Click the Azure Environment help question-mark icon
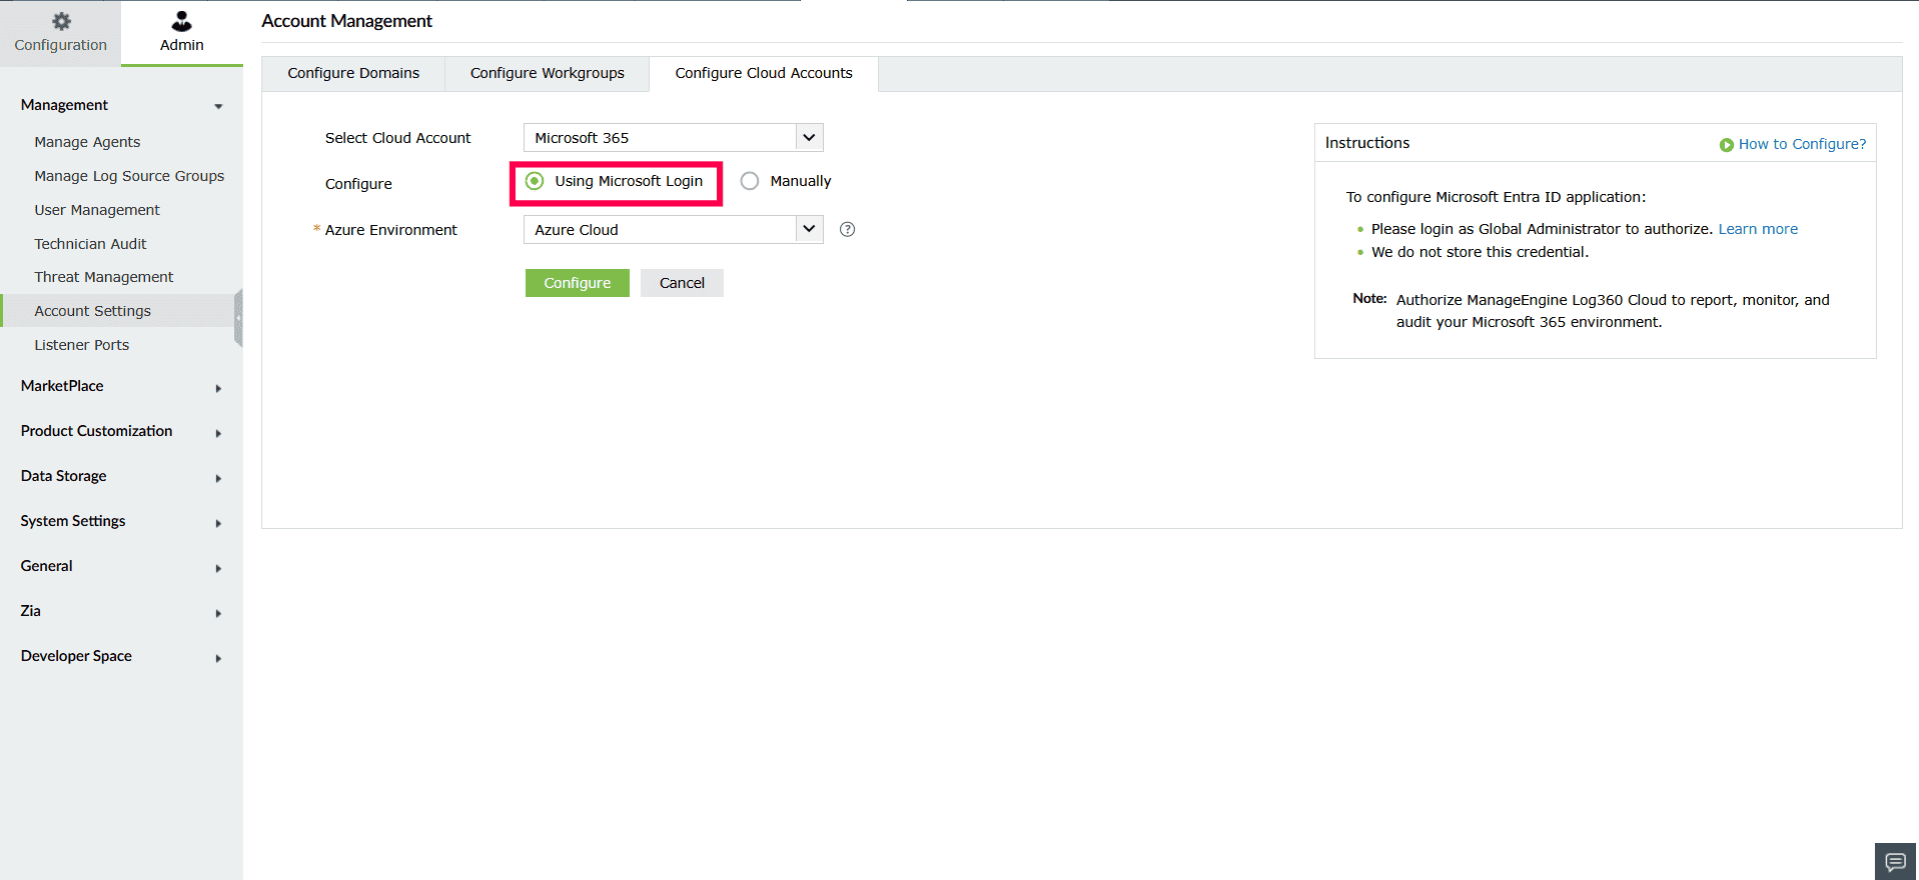Screen dimensions: 1919x880 click(847, 229)
